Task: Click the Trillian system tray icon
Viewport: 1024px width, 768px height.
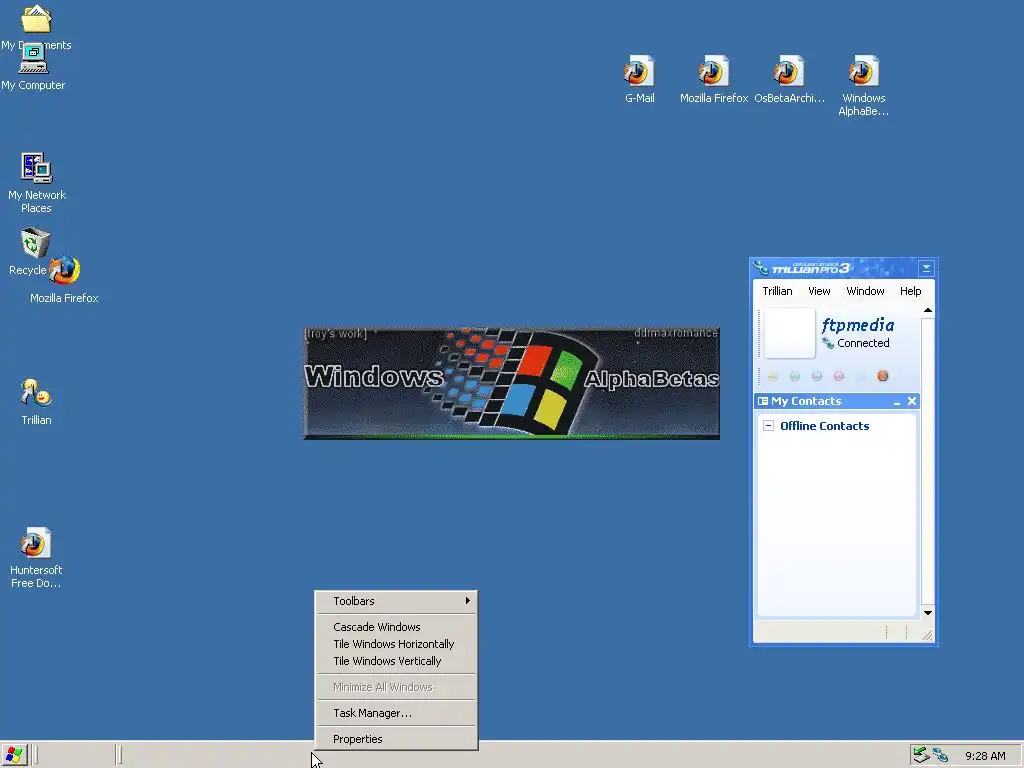Action: click(x=940, y=756)
